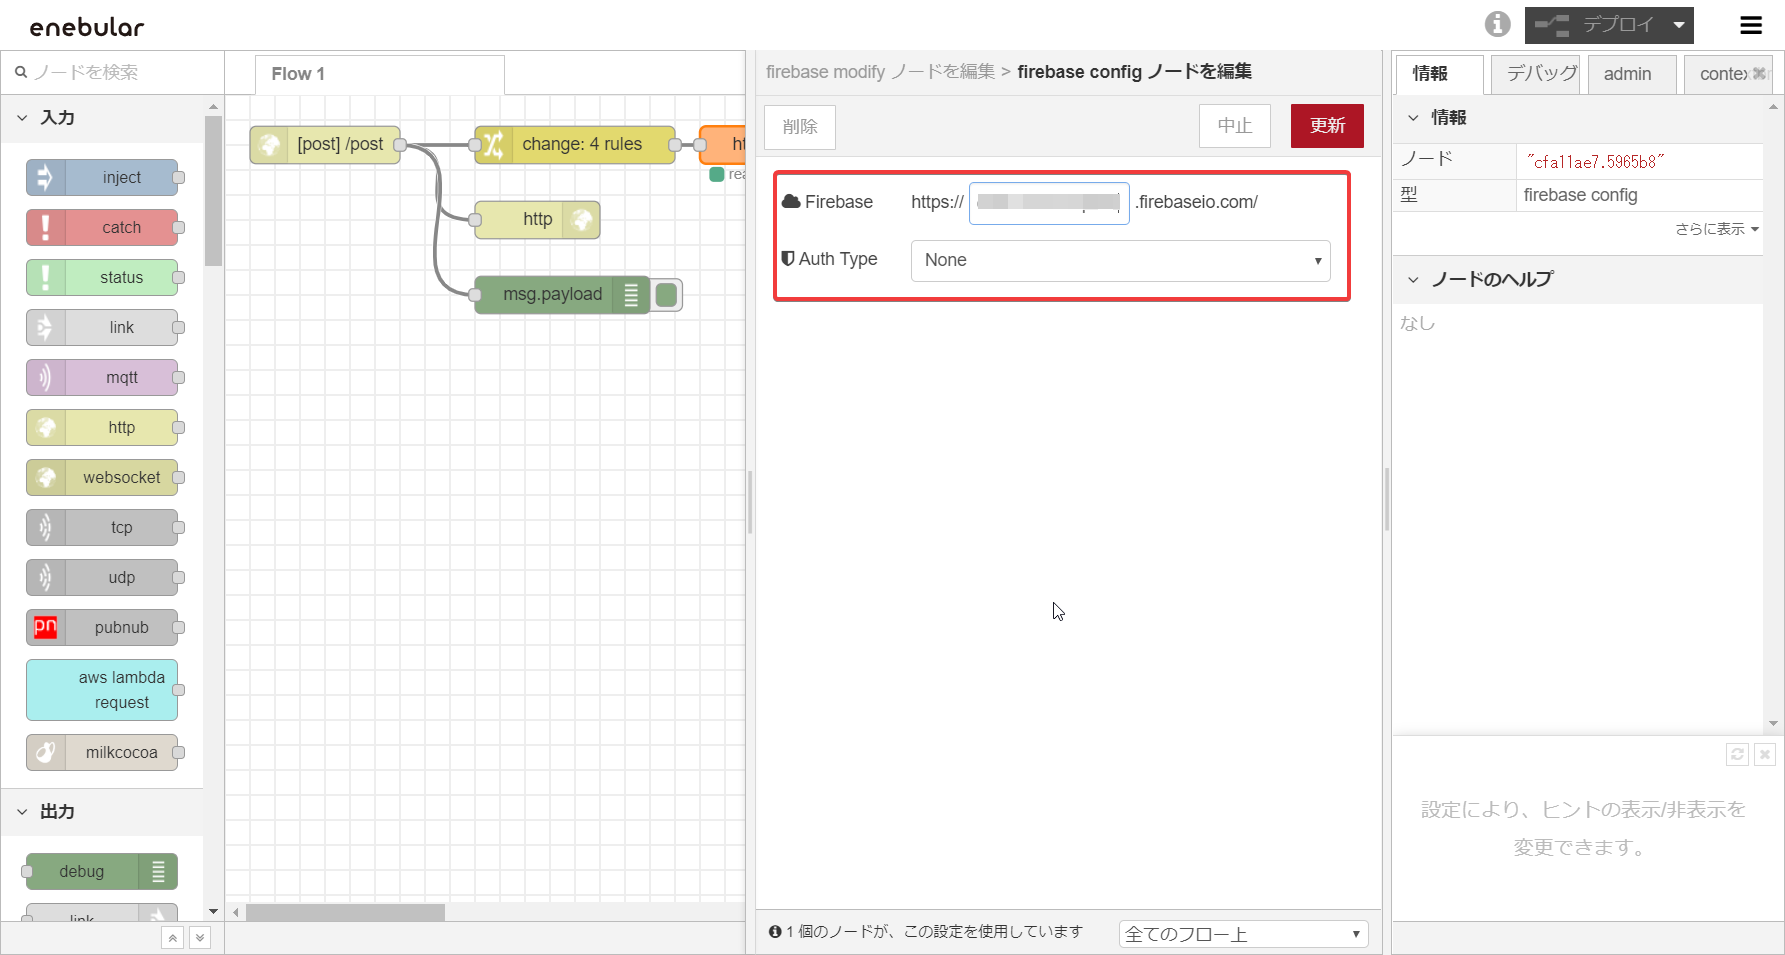
Task: Select the status node in the palette
Action: pos(103,277)
